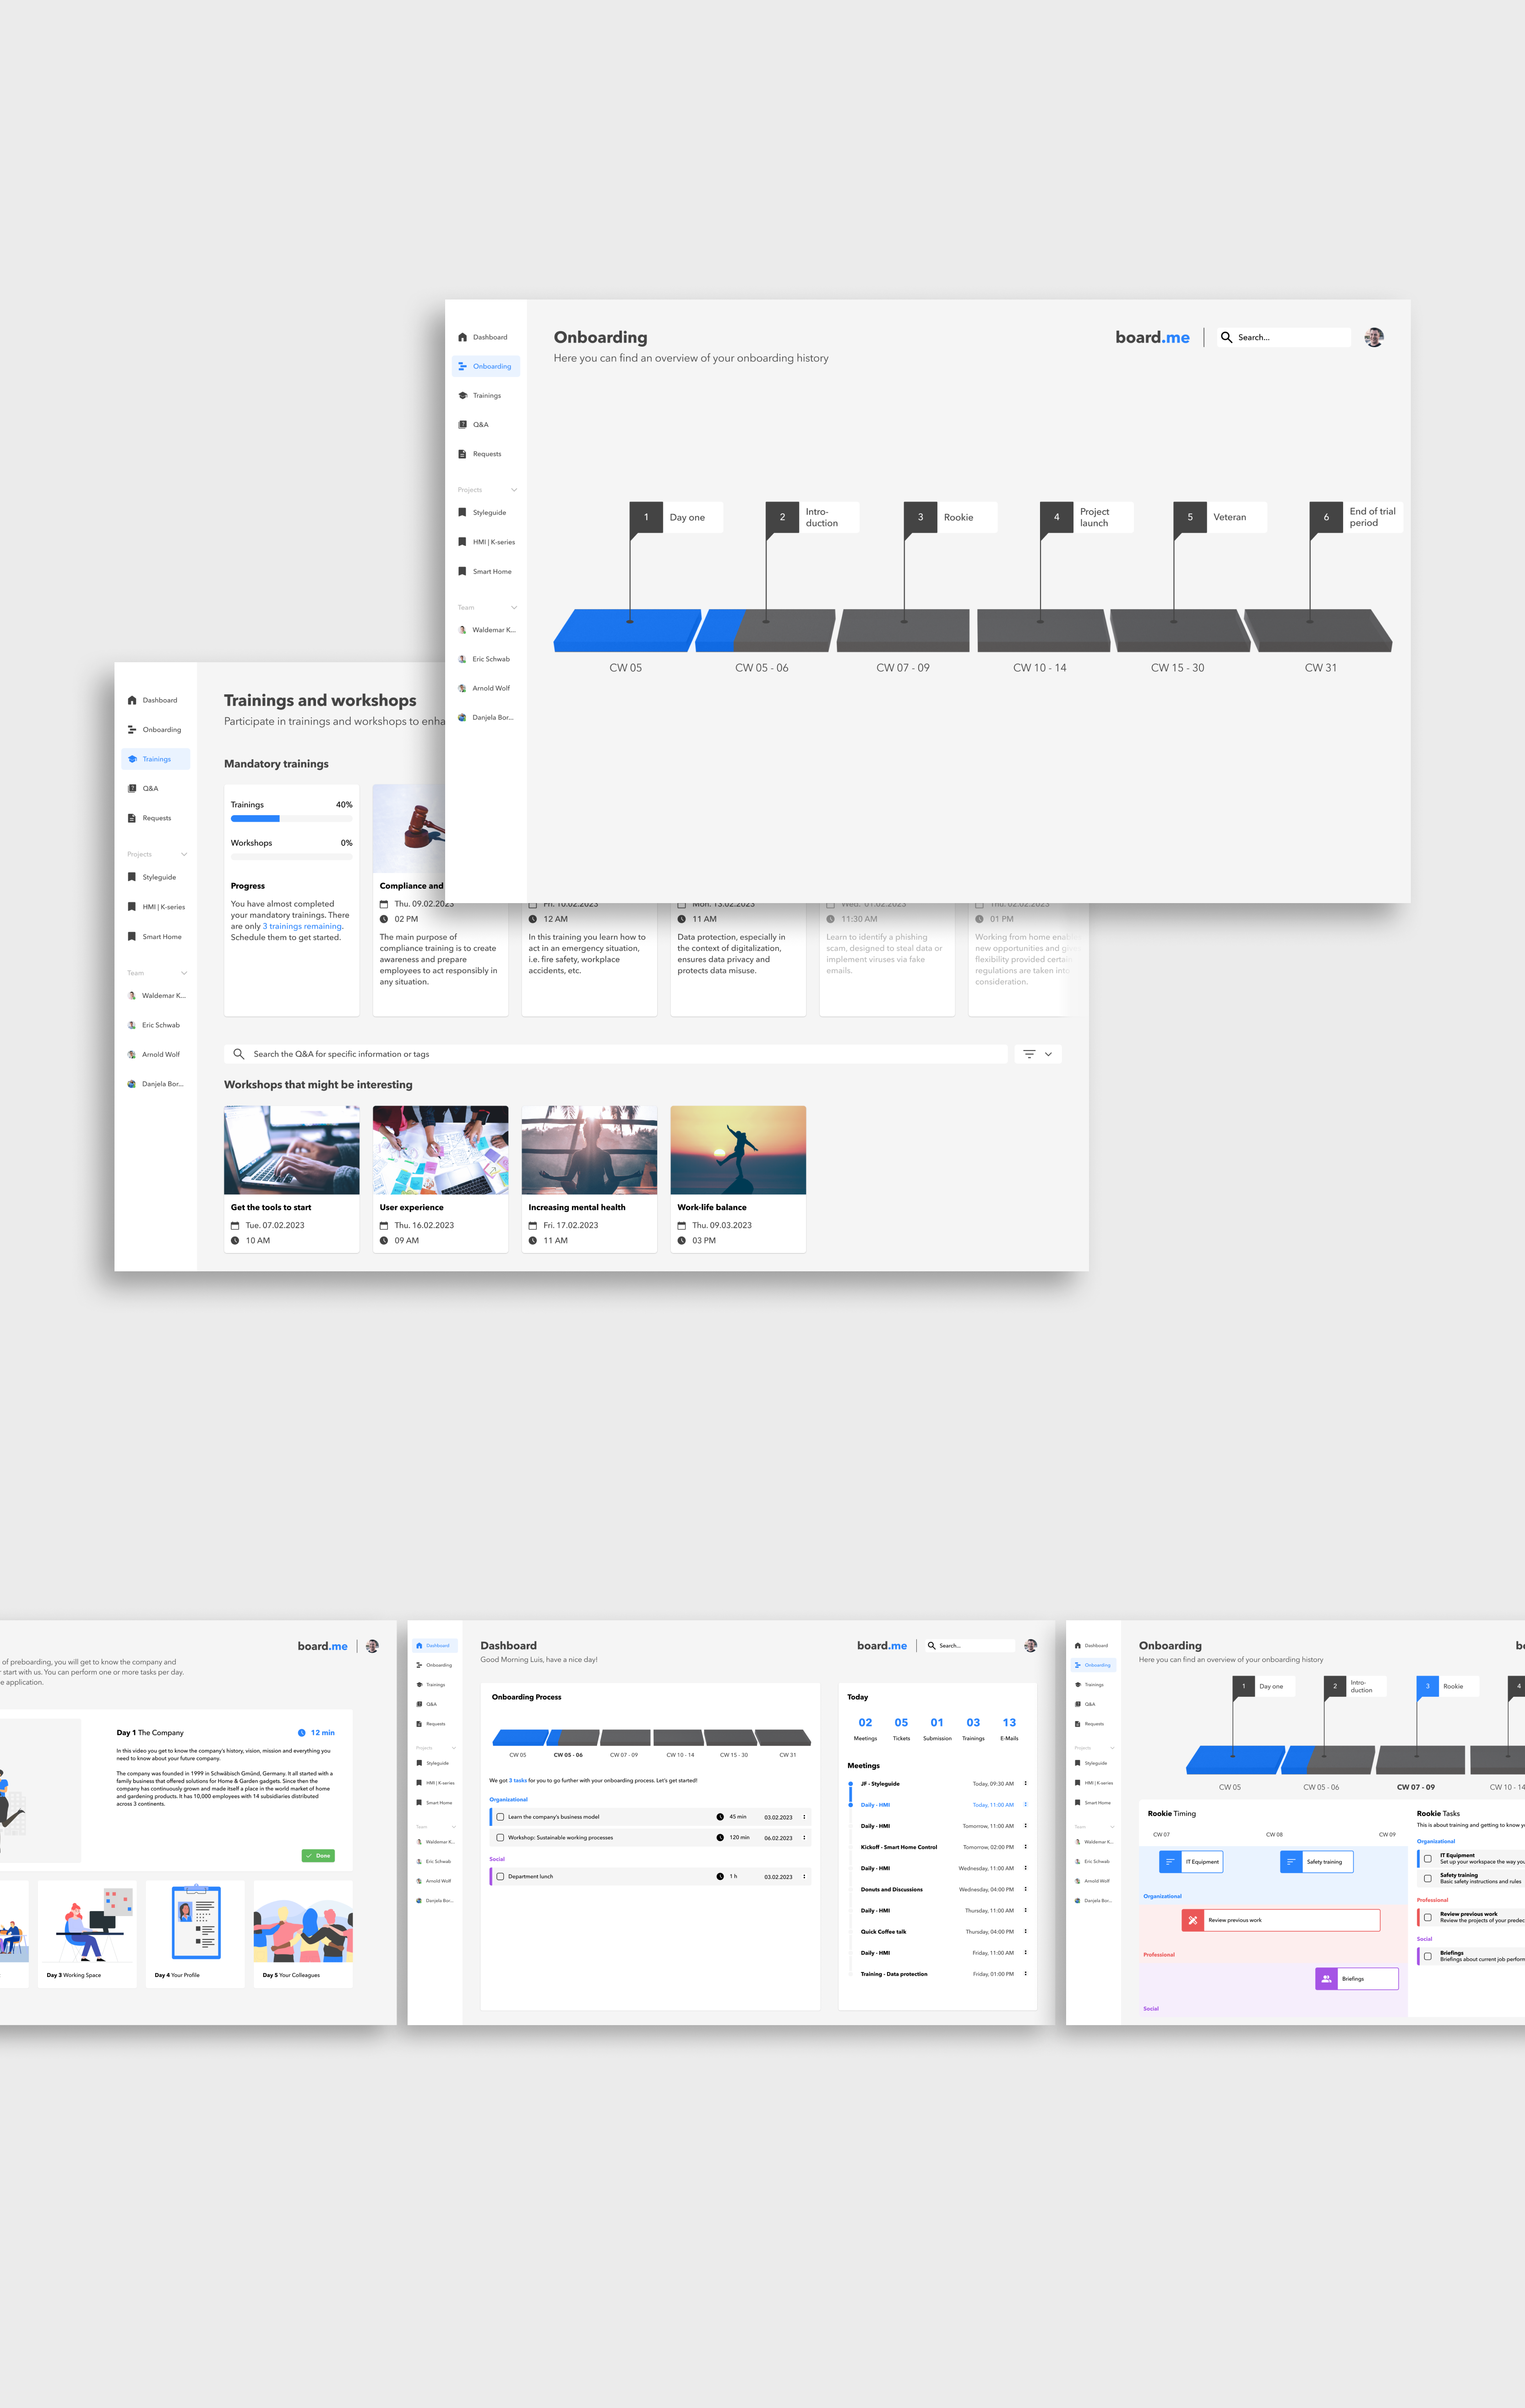Open options menu for JF - Styleguide meeting
This screenshot has height=2408, width=1525.
click(1025, 1783)
